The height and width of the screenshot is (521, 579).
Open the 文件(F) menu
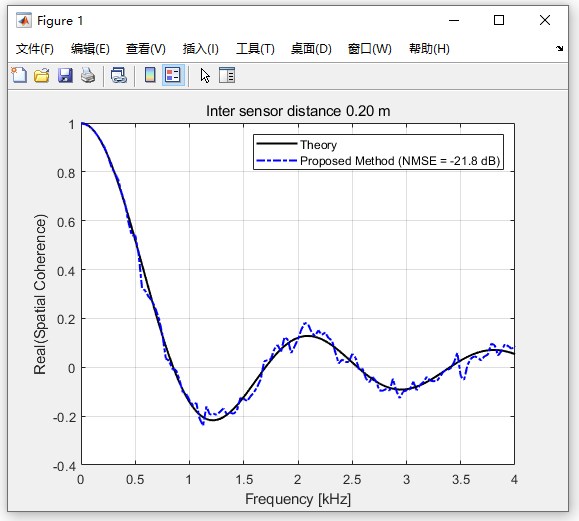click(x=35, y=49)
